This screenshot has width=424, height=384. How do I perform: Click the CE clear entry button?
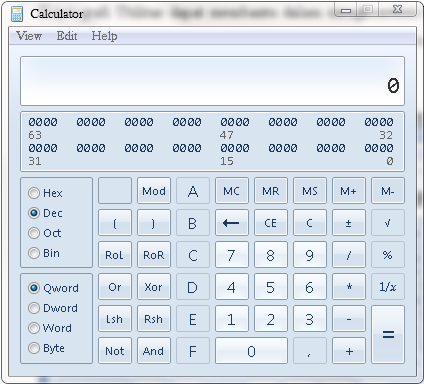(x=271, y=223)
